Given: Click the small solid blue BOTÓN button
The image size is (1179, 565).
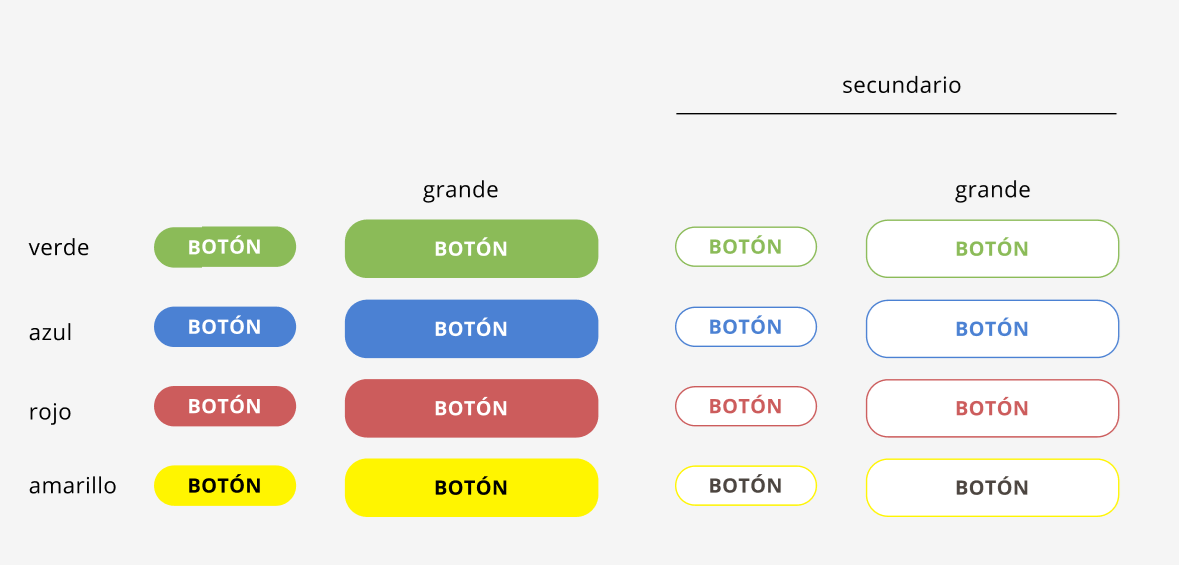Looking at the screenshot, I should tap(225, 327).
